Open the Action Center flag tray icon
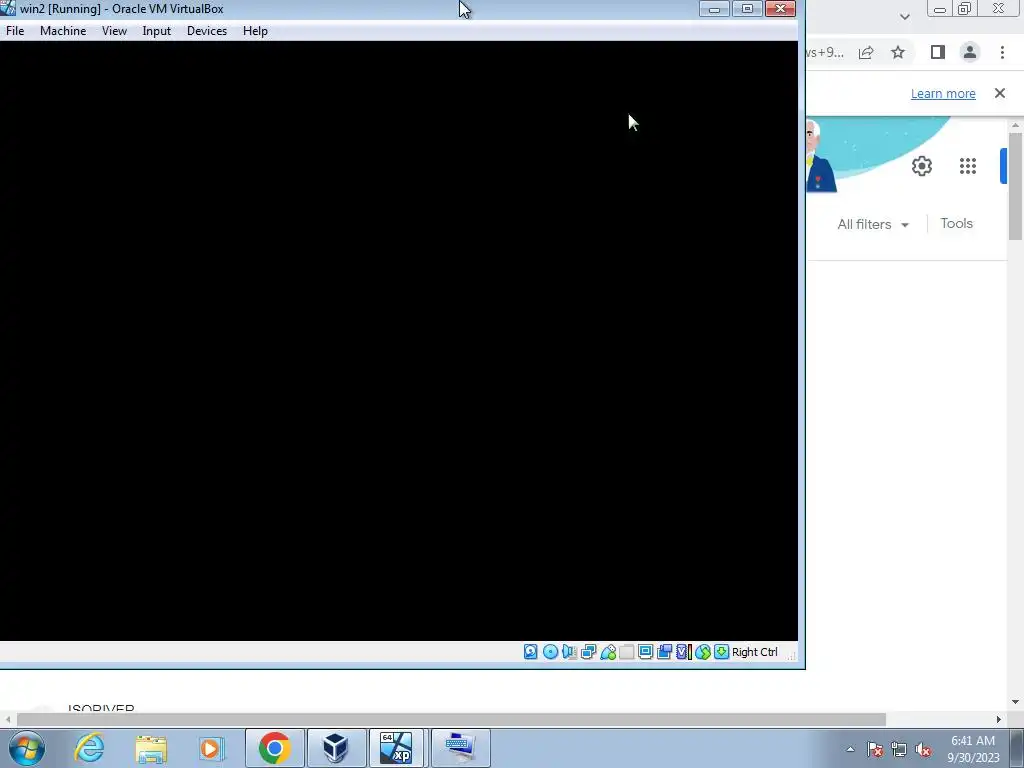The image size is (1024, 768). pos(875,750)
